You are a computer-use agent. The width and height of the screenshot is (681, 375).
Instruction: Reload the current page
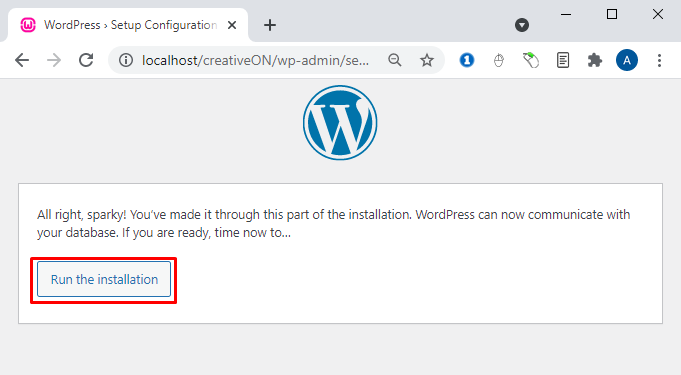pyautogui.click(x=86, y=60)
